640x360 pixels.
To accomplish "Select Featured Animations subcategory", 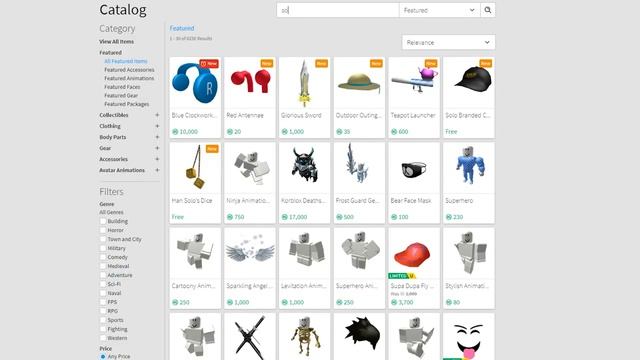I will (x=129, y=78).
